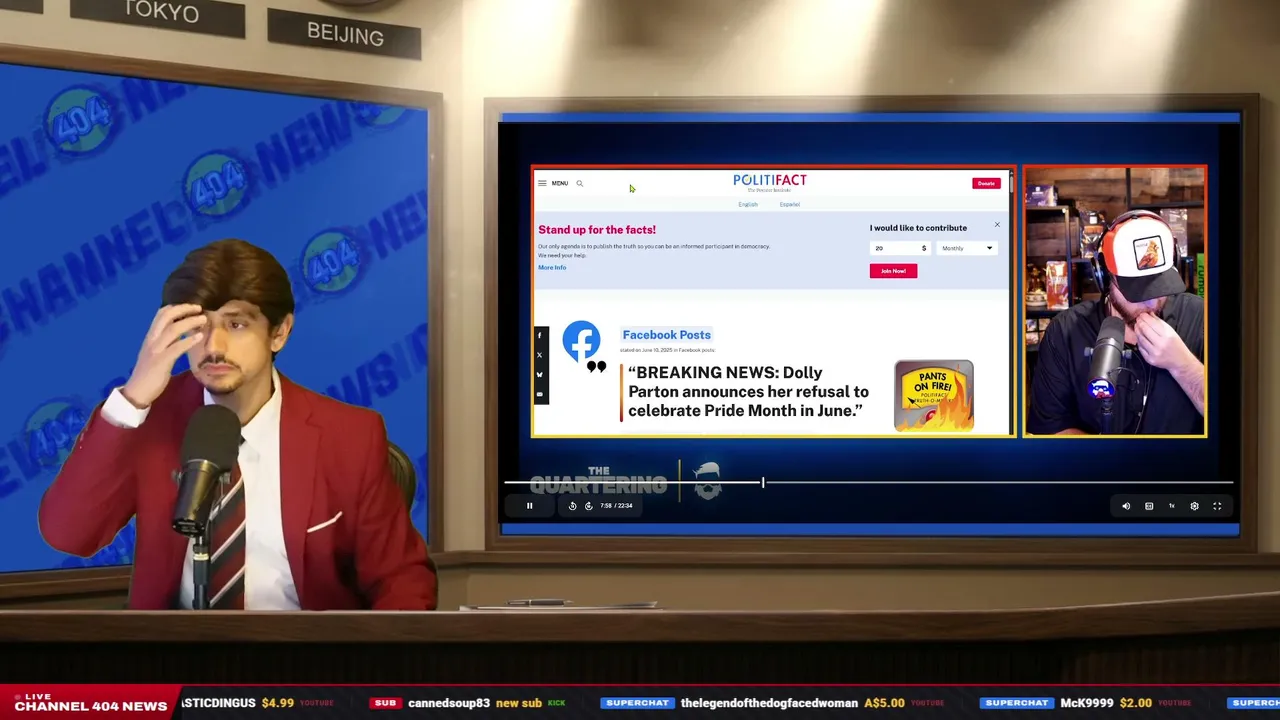Share the article by email icon
The image size is (1280, 720).
point(540,394)
